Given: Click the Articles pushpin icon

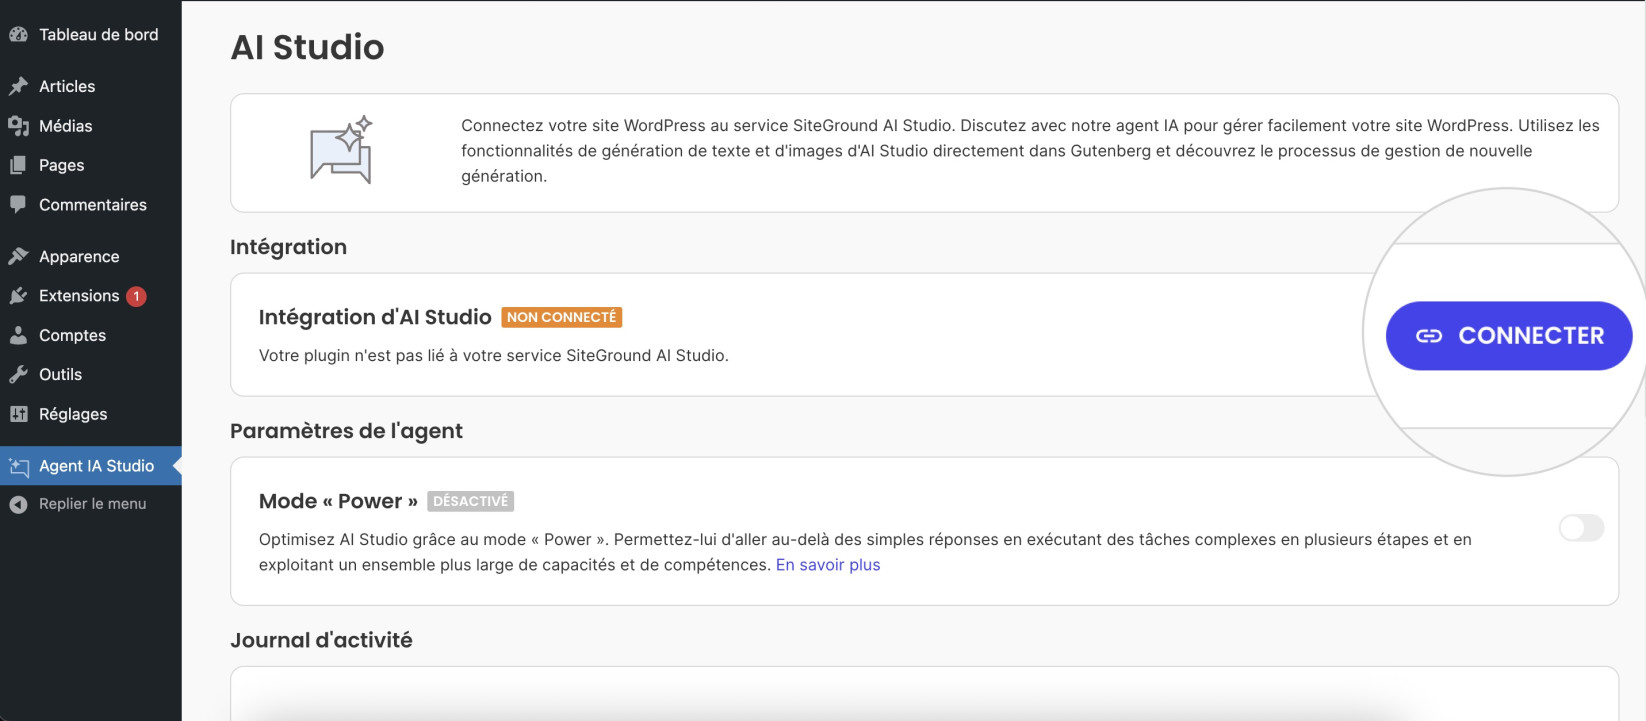Looking at the screenshot, I should 18,86.
